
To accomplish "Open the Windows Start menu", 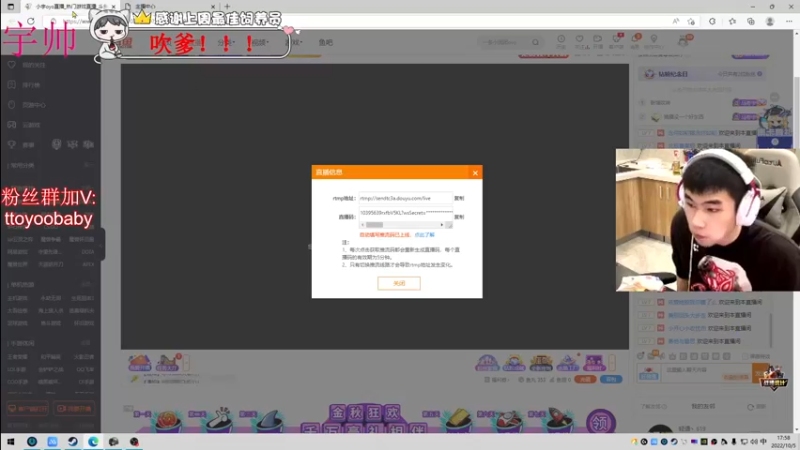I will (10, 441).
